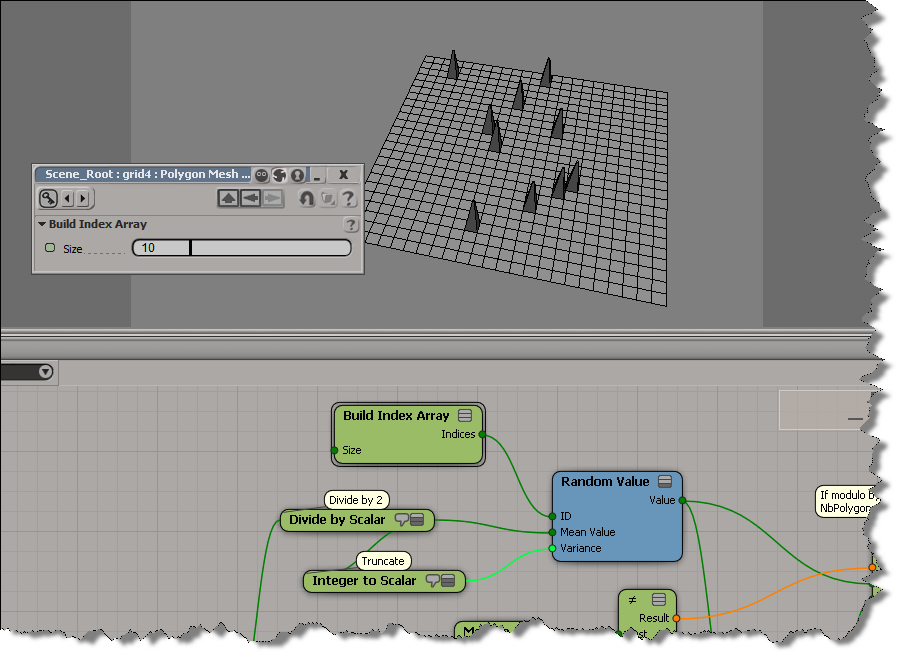Expand the Random Value node
The width and height of the screenshot is (897, 652).
665,482
